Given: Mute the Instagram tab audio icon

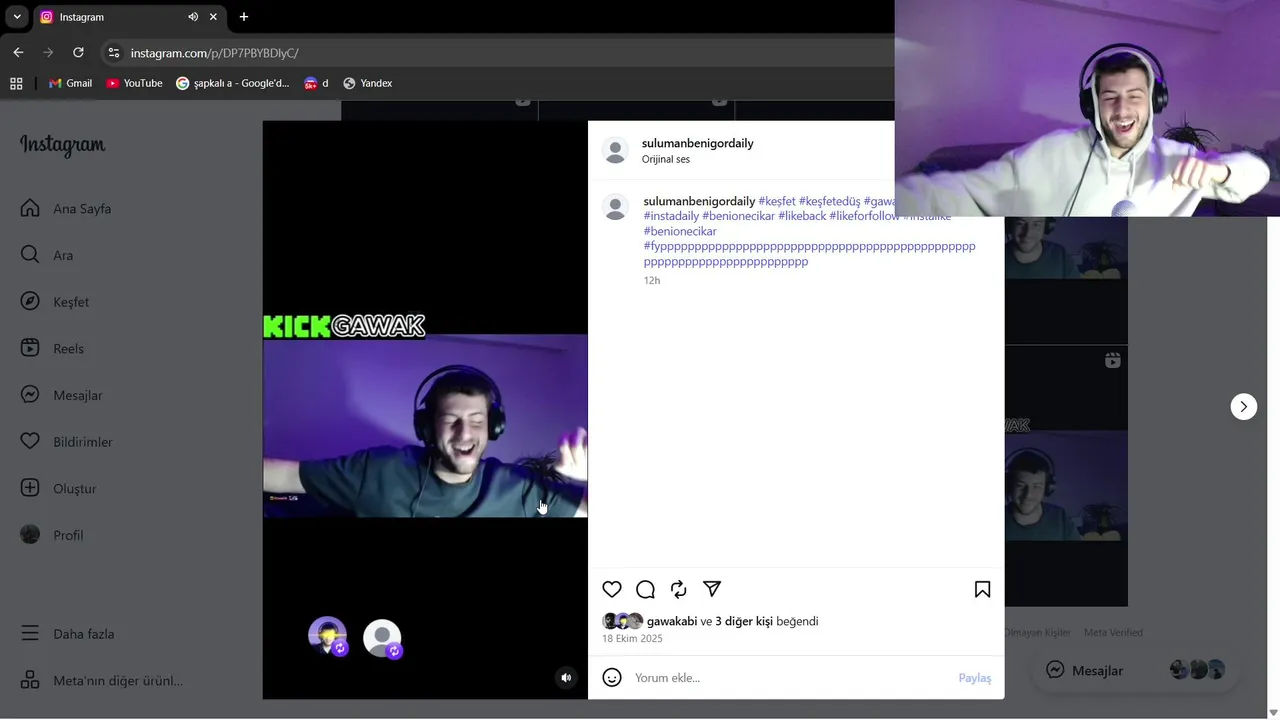Looking at the screenshot, I should click(x=193, y=17).
